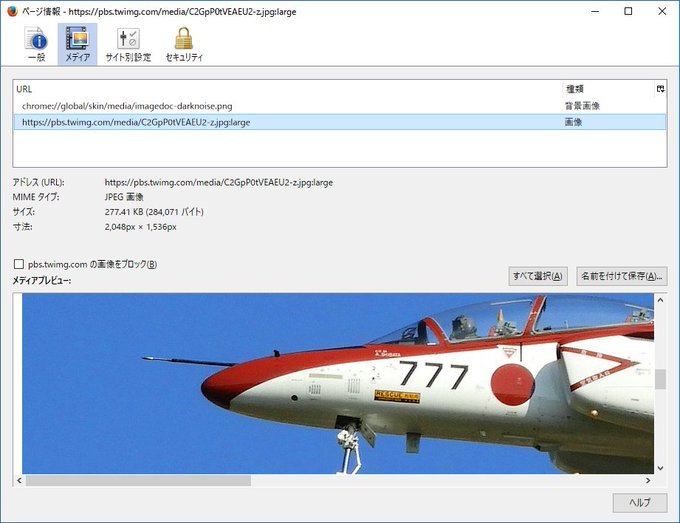680x523 pixels.
Task: Open the 一般 (General) tab icon
Action: click(x=36, y=44)
